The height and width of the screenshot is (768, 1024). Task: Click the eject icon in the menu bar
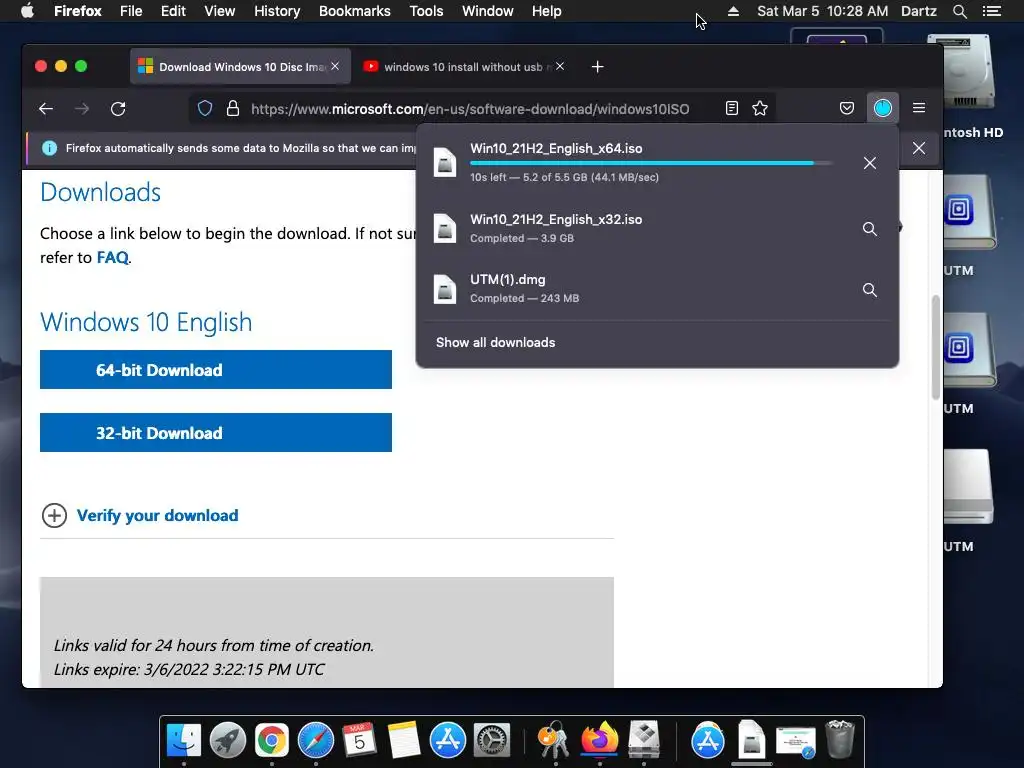tap(733, 11)
